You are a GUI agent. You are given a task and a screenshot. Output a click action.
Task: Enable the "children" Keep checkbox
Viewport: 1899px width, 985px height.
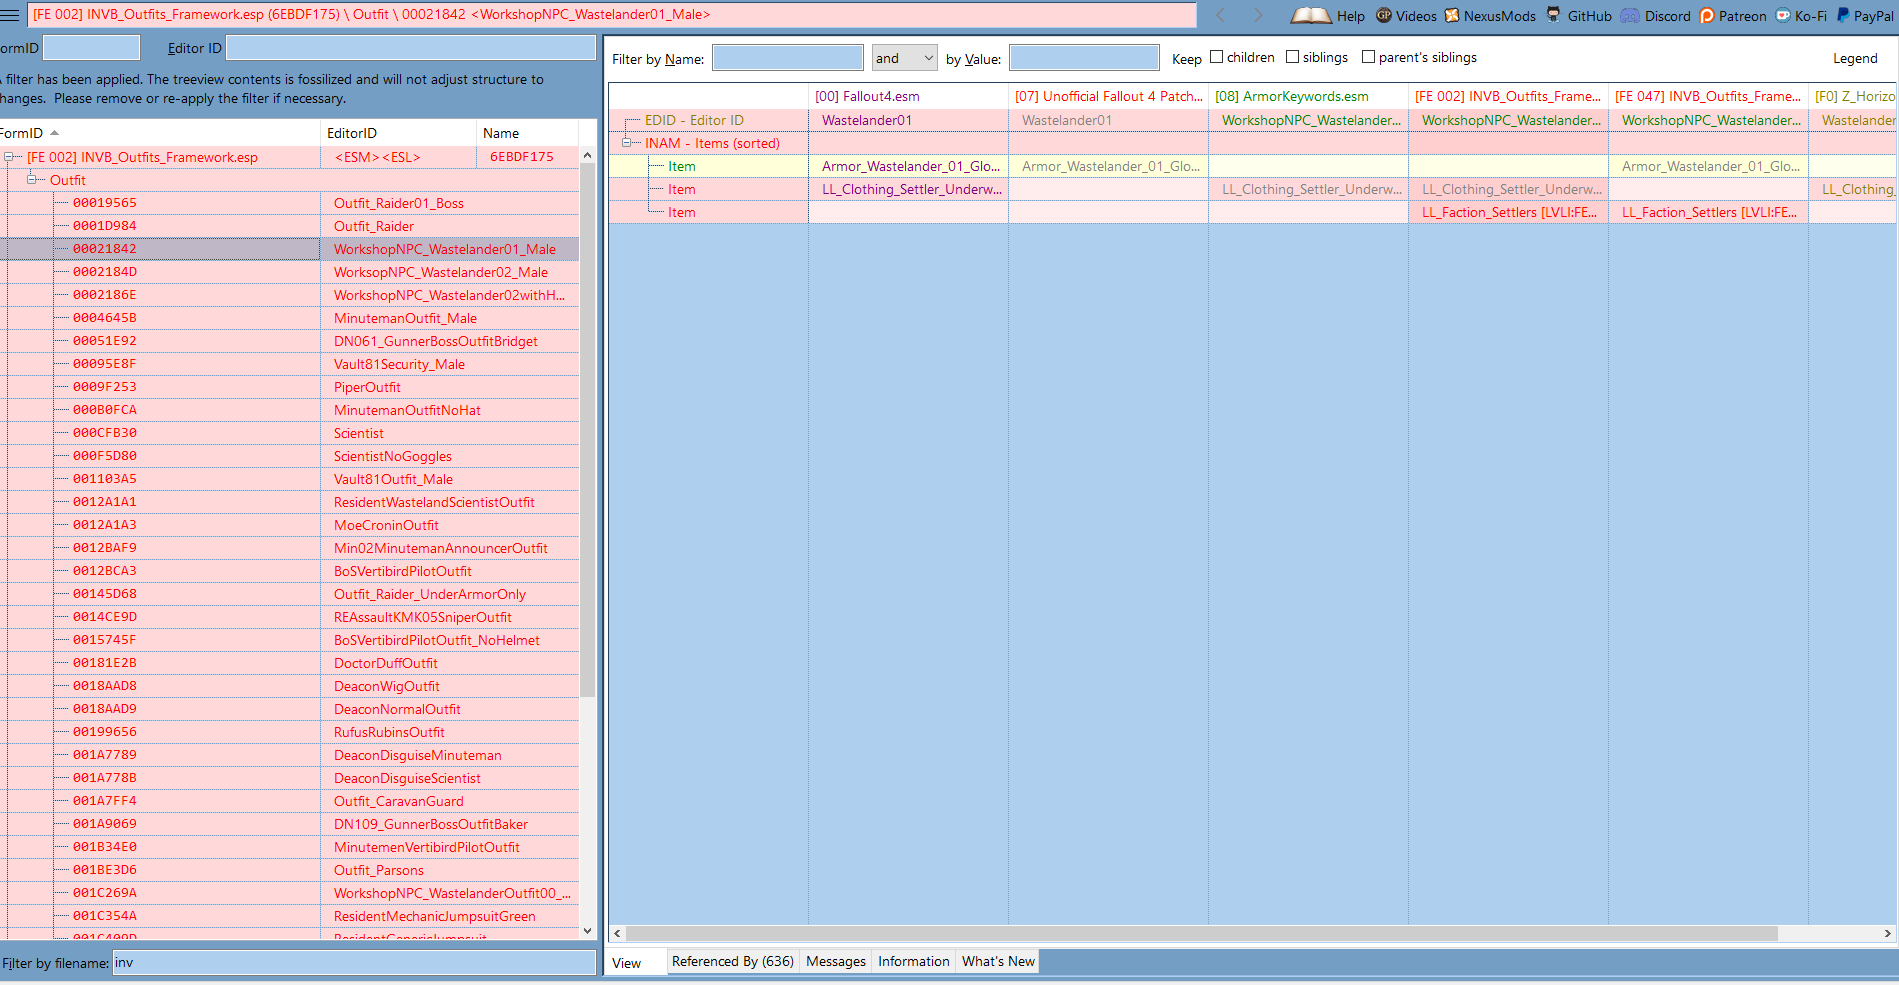(1216, 57)
